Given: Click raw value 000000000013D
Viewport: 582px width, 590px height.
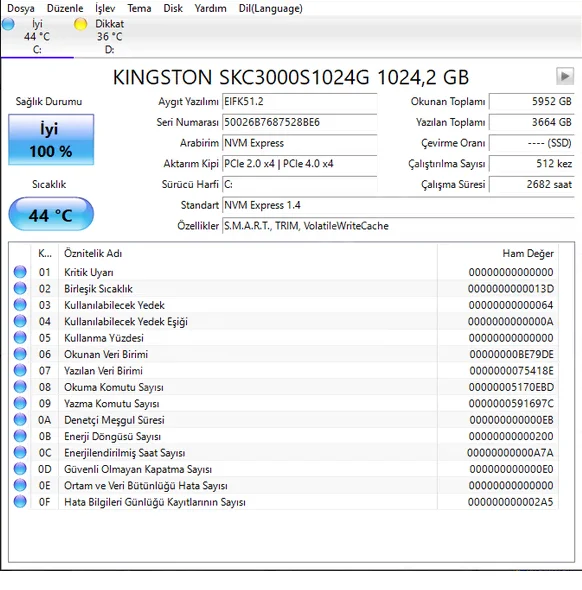Looking at the screenshot, I should [x=511, y=289].
